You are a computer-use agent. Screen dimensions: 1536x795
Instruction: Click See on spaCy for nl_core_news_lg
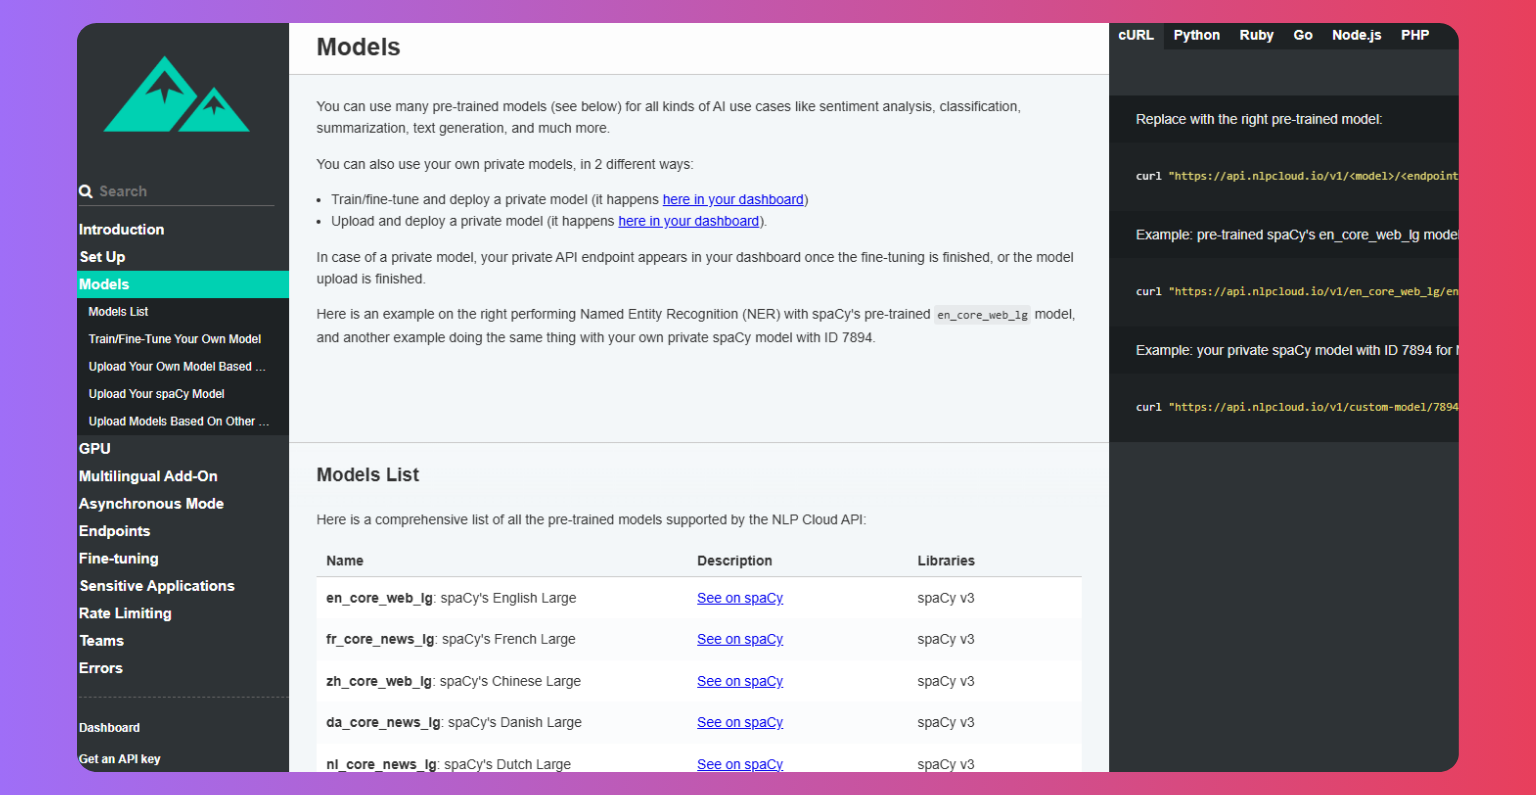(740, 764)
